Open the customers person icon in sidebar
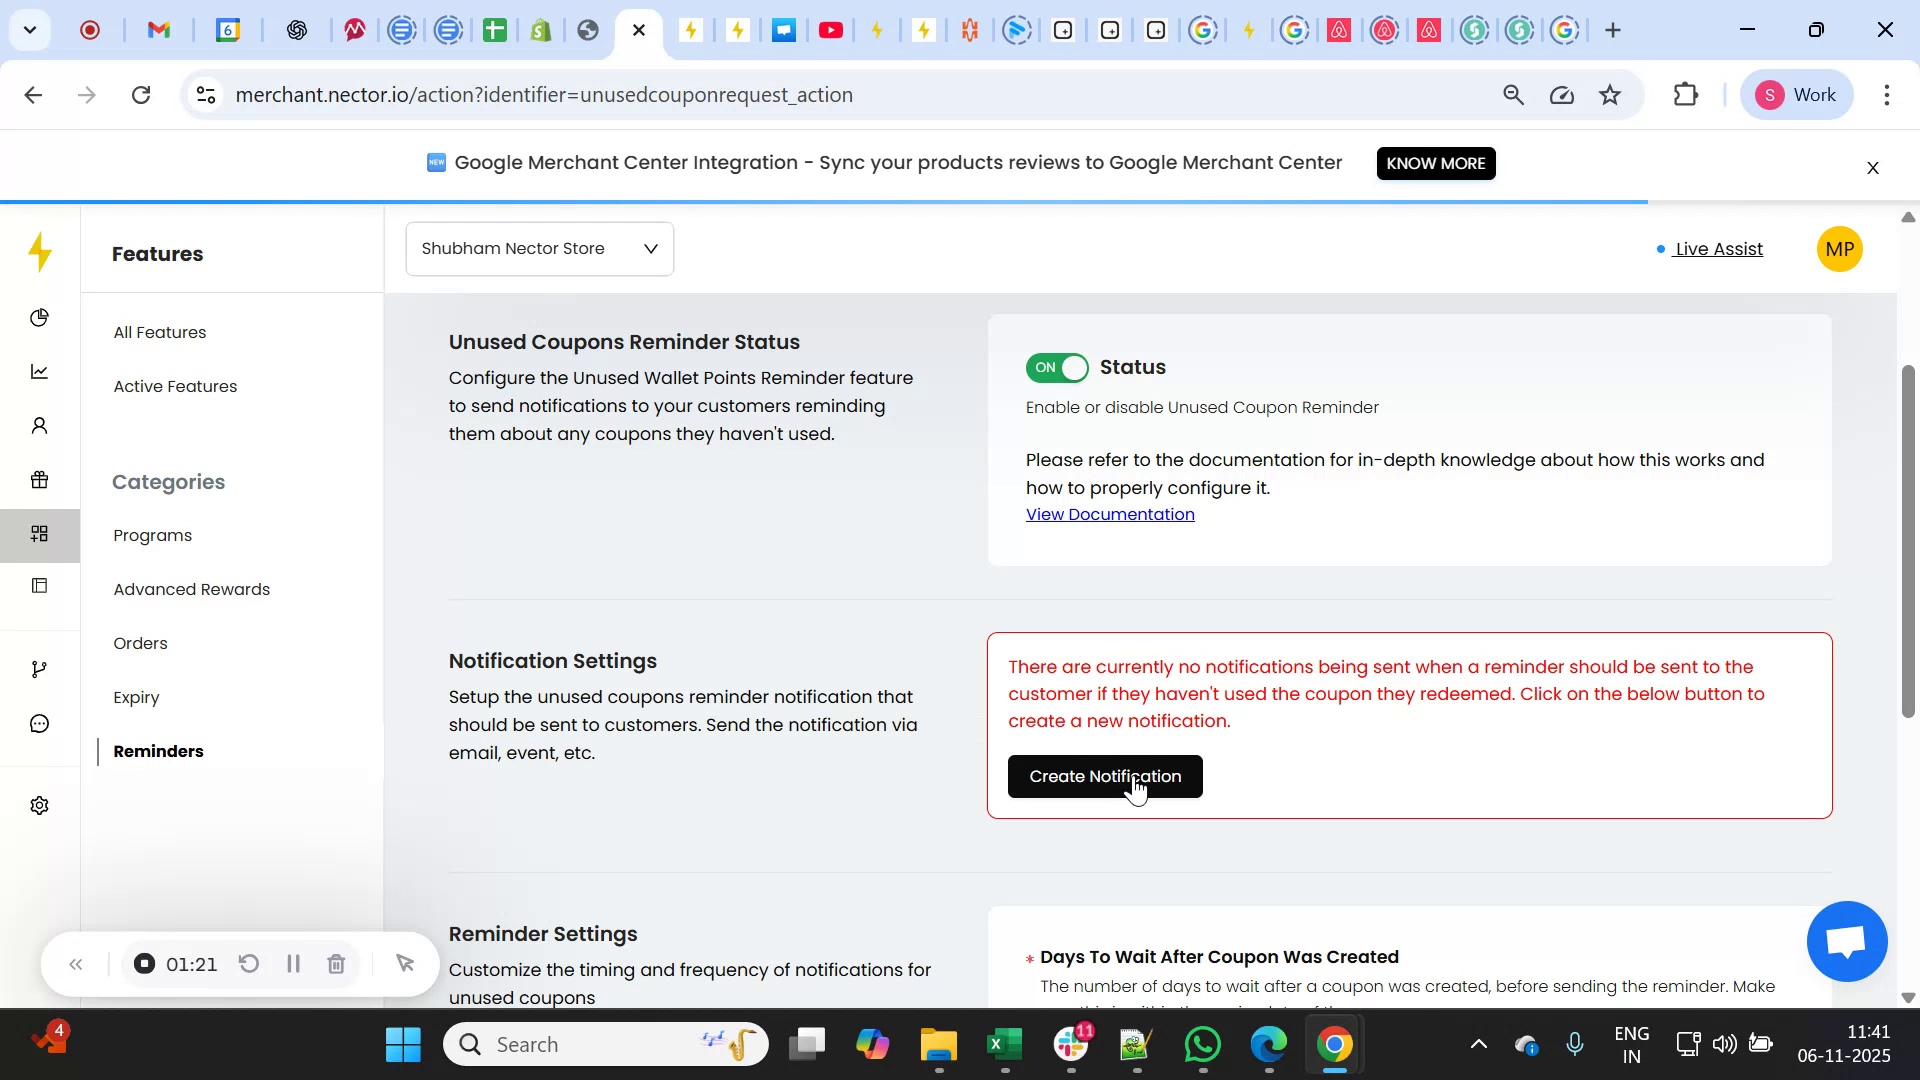Screen dimensions: 1920x1080 click(x=39, y=425)
